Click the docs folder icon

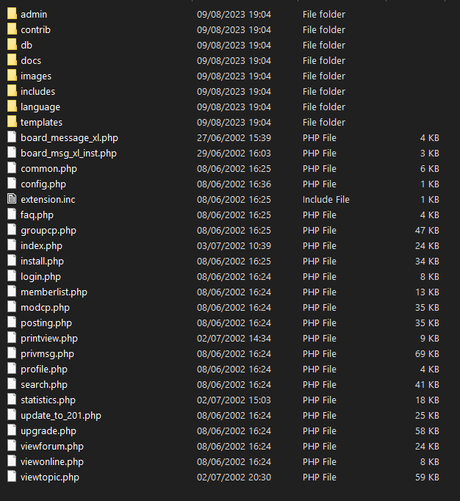12,60
